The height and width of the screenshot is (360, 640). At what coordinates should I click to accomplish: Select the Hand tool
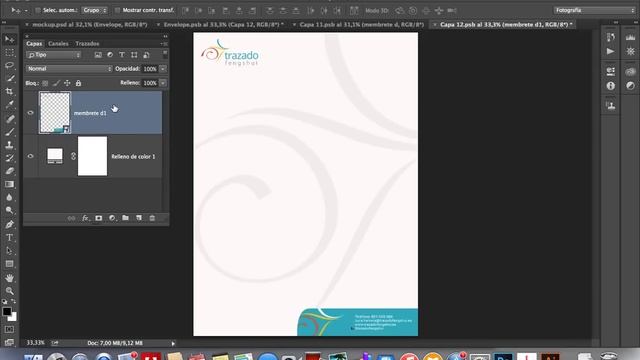[9, 278]
